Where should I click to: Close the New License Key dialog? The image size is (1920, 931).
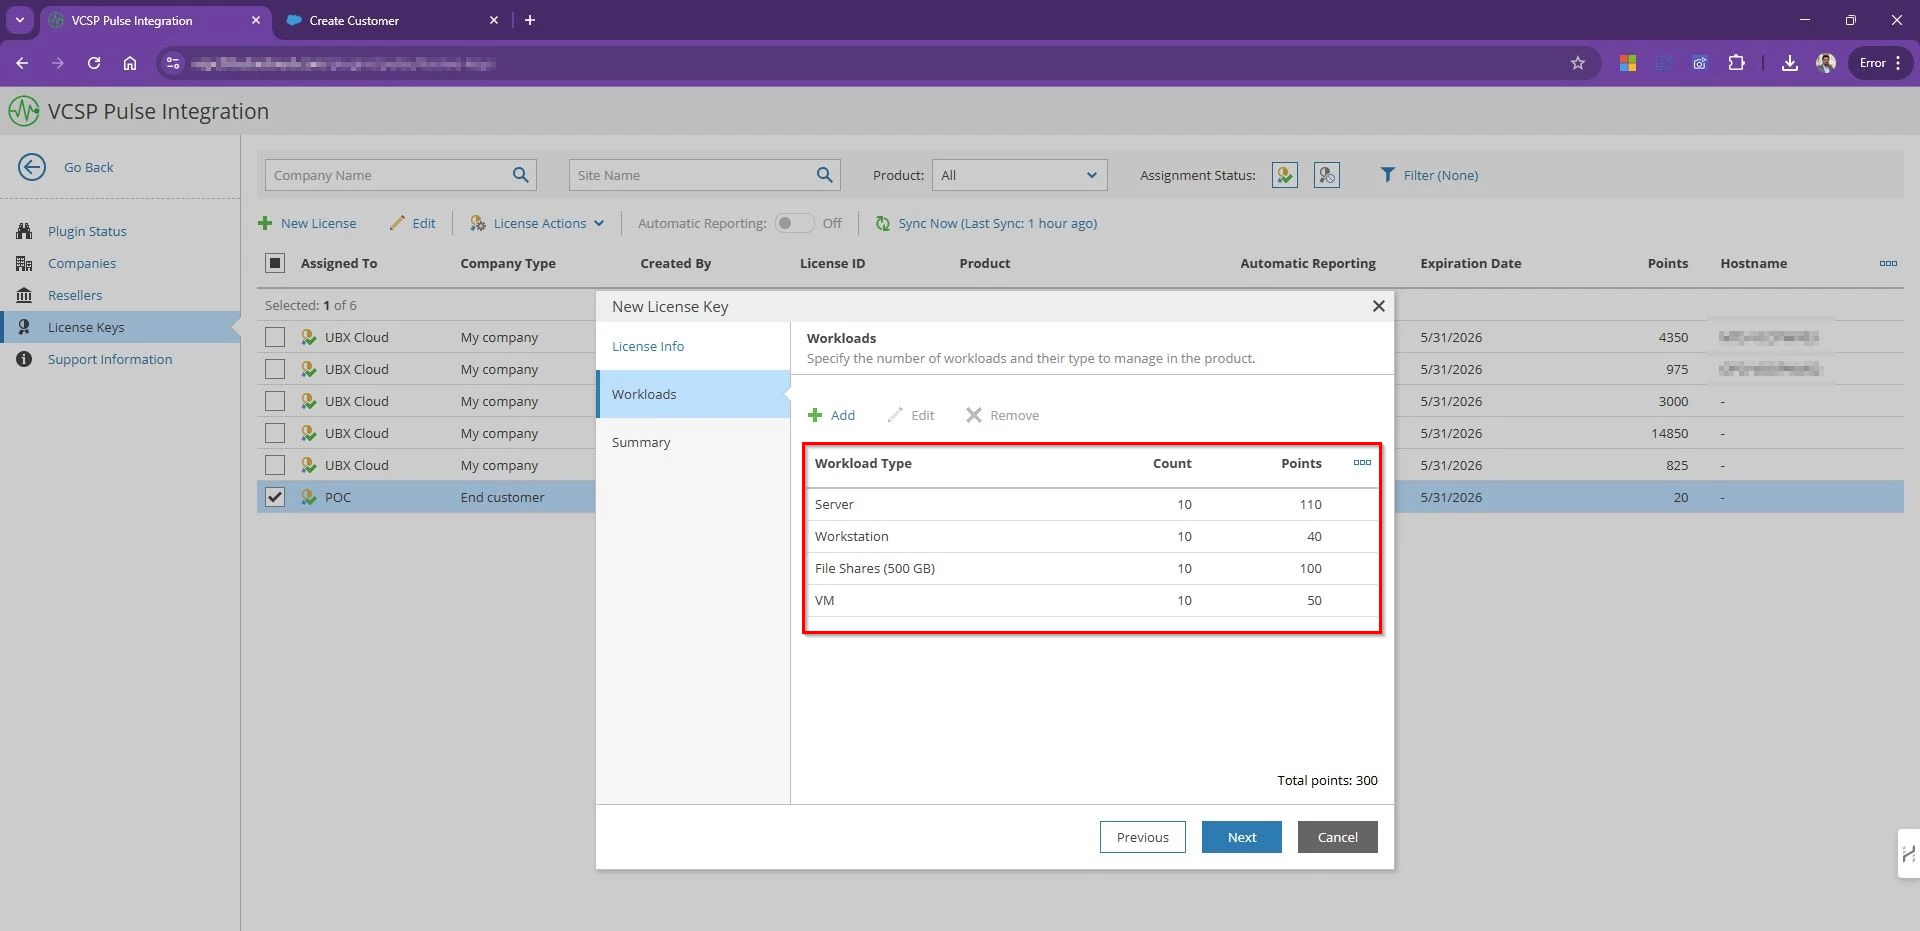1378,306
